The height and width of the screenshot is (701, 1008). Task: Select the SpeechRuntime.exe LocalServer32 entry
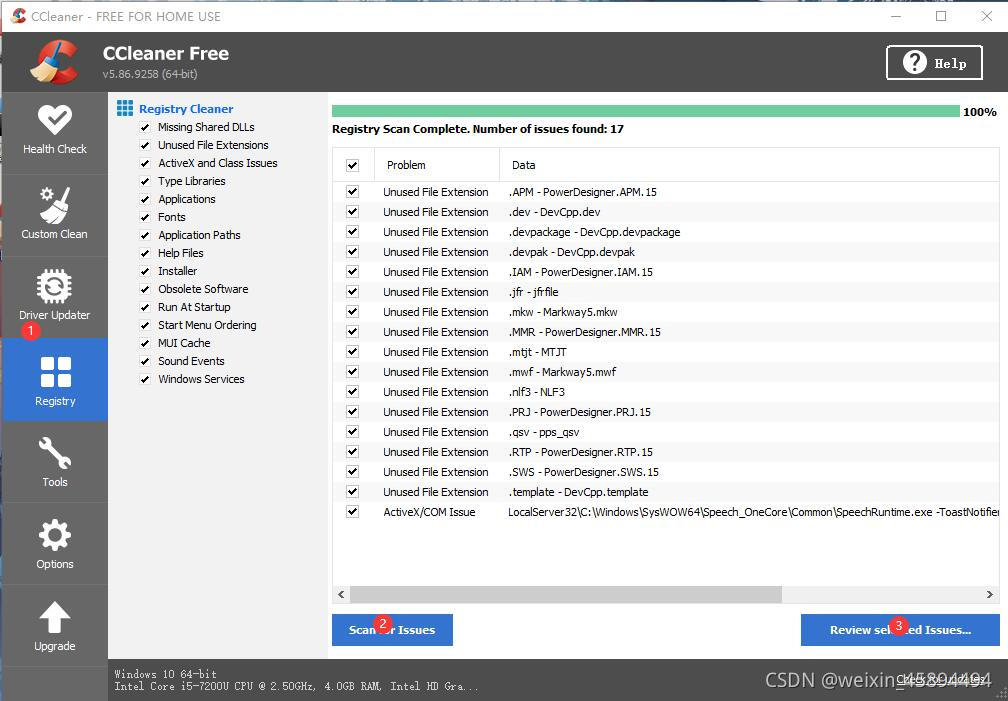(753, 512)
